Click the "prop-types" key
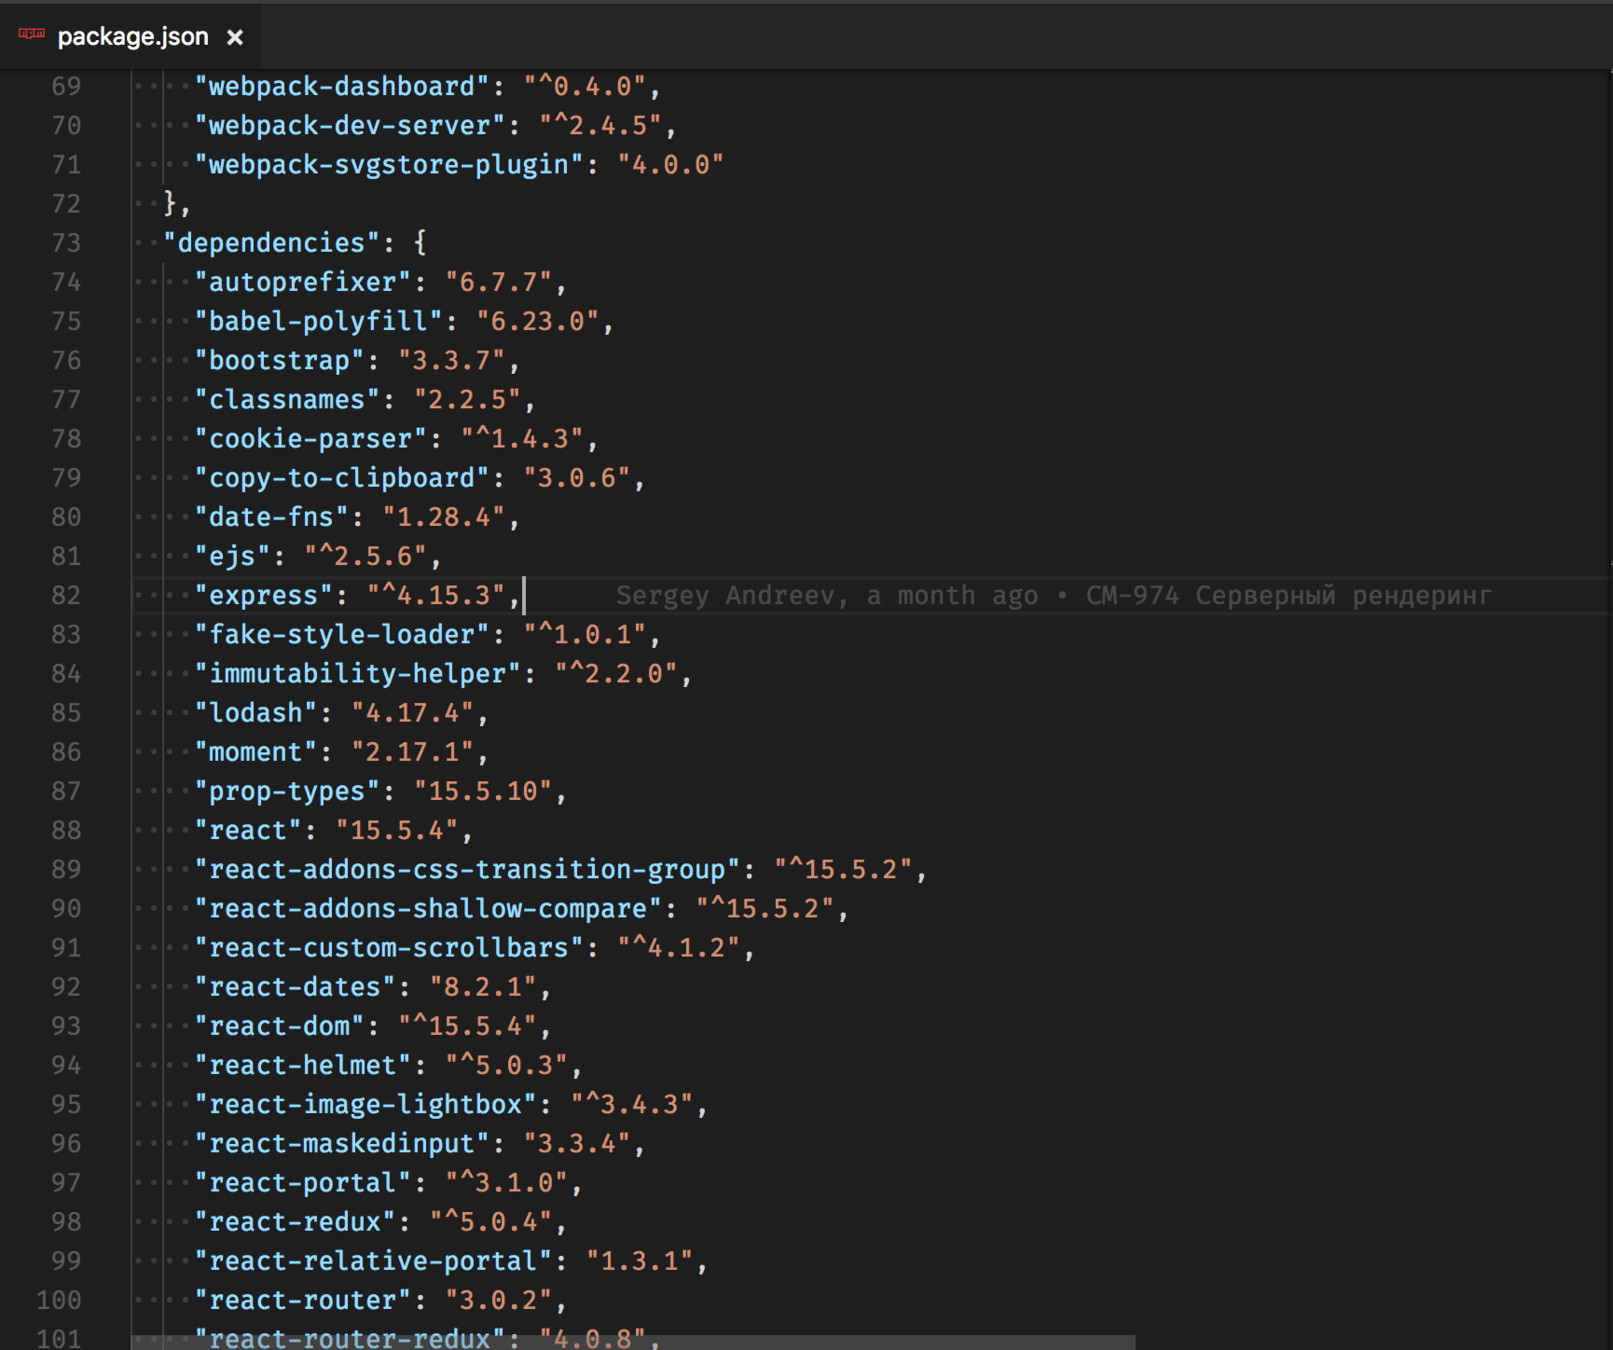 (287, 791)
